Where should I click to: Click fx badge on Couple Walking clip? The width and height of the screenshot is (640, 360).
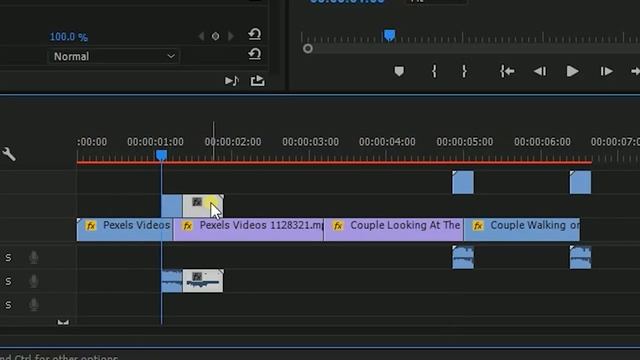pos(478,226)
